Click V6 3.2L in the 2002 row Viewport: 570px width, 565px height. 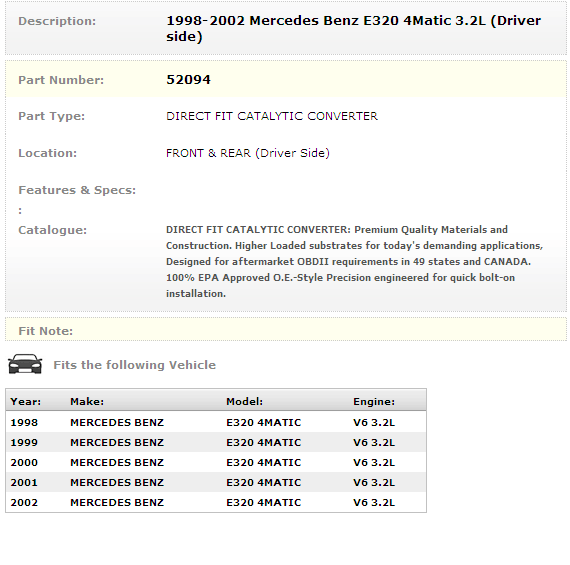[374, 502]
